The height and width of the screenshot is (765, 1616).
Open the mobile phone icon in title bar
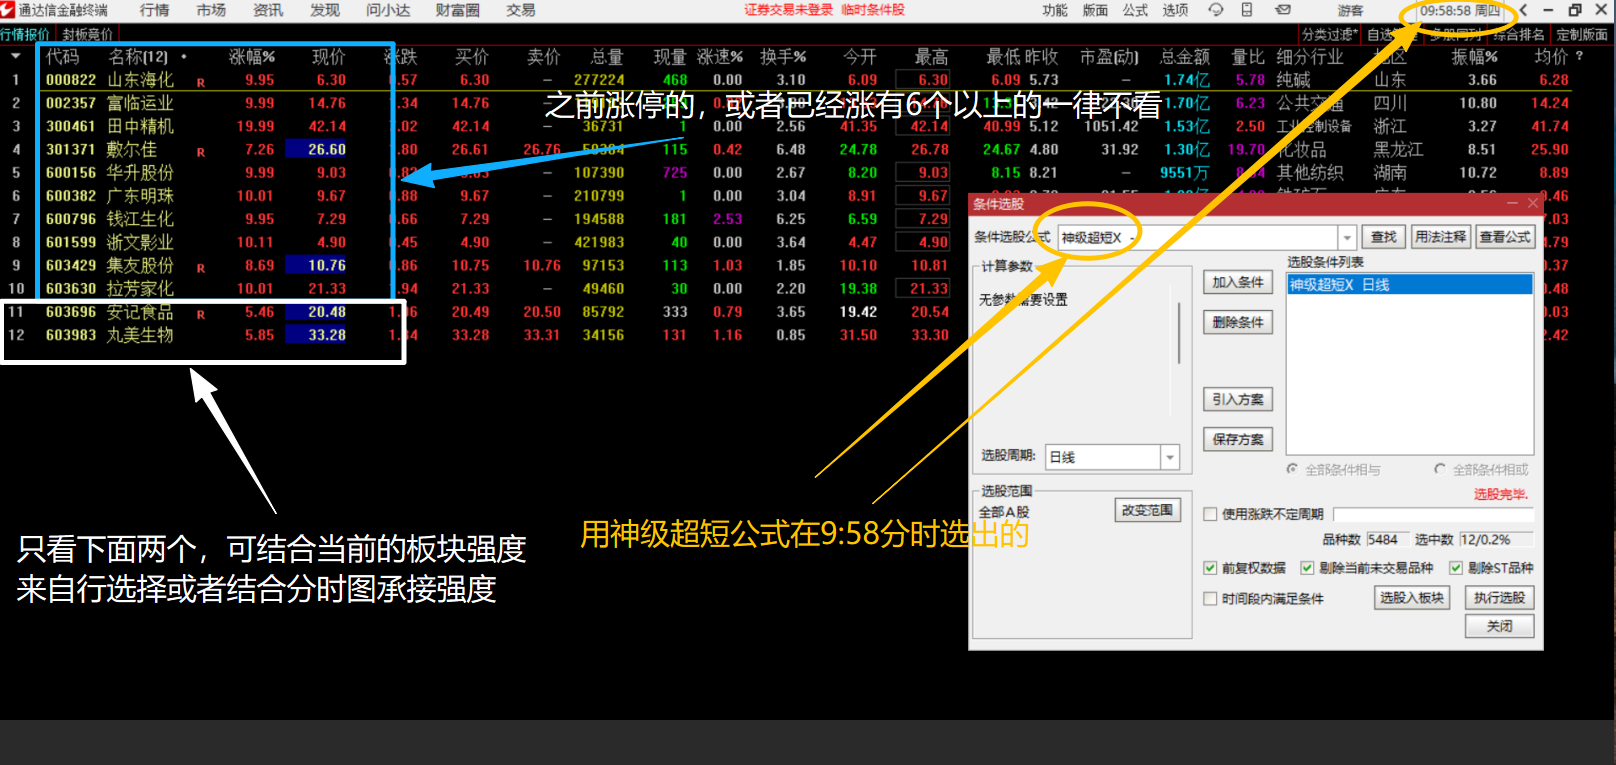pyautogui.click(x=1247, y=10)
